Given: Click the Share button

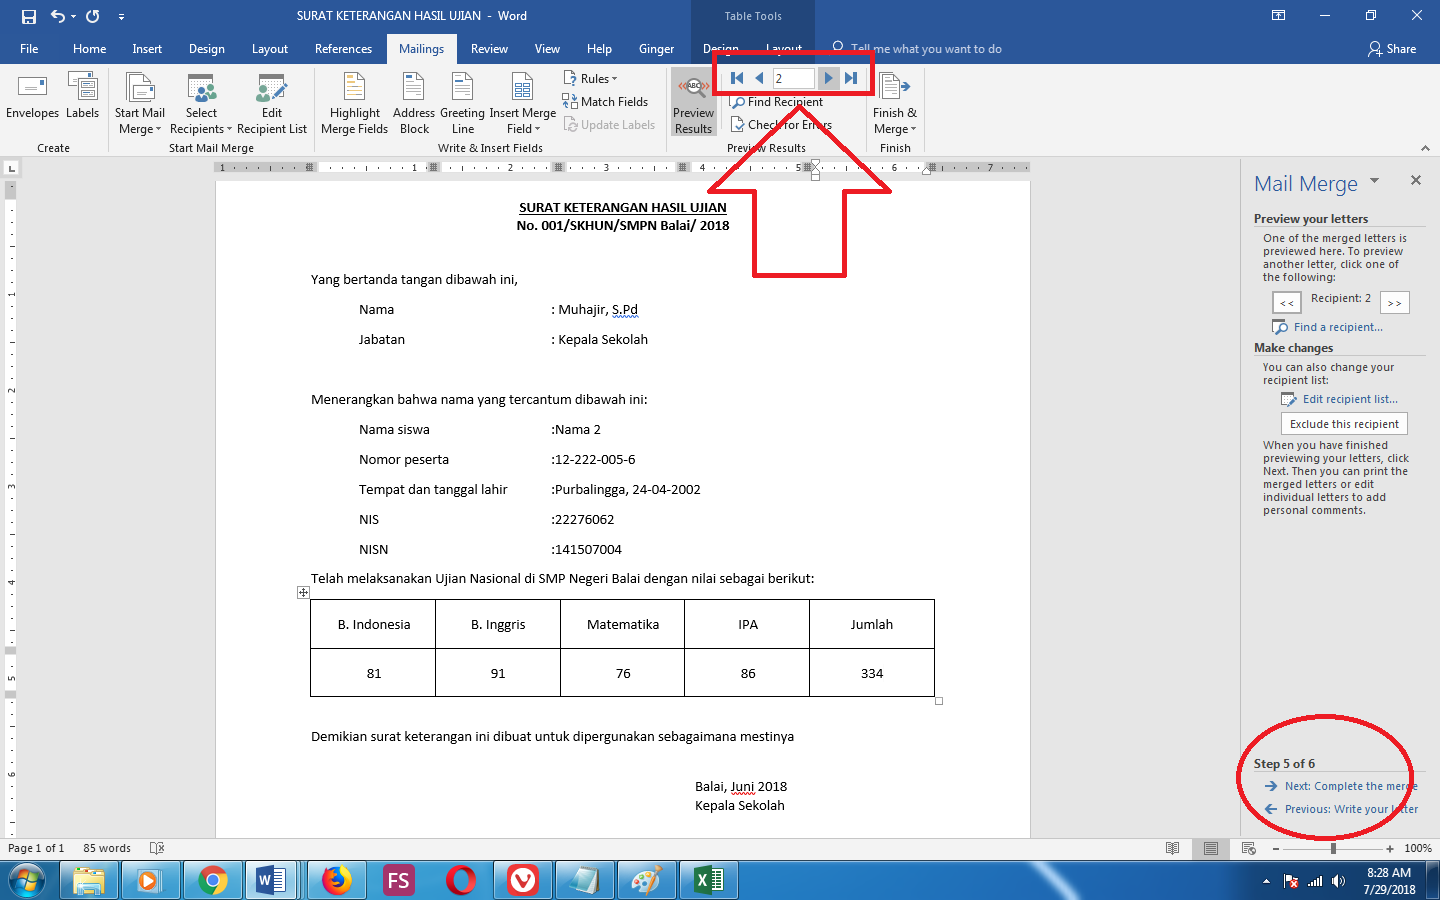Looking at the screenshot, I should pyautogui.click(x=1392, y=49).
